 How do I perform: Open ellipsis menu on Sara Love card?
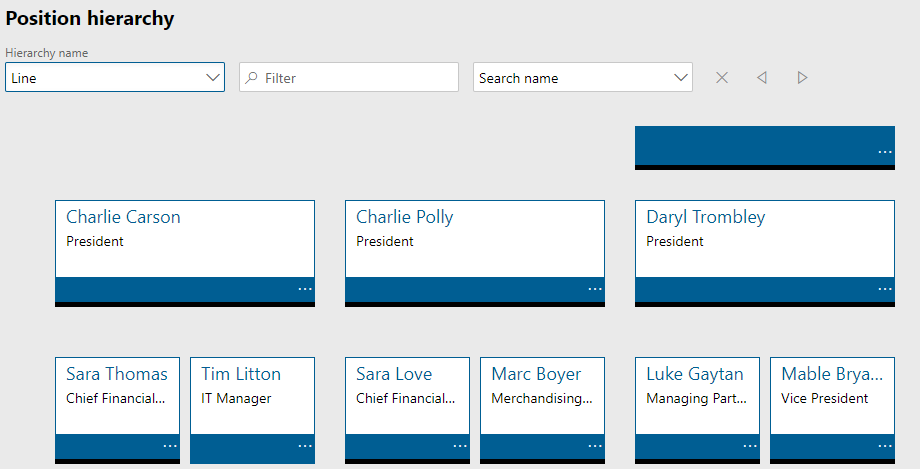tap(460, 446)
